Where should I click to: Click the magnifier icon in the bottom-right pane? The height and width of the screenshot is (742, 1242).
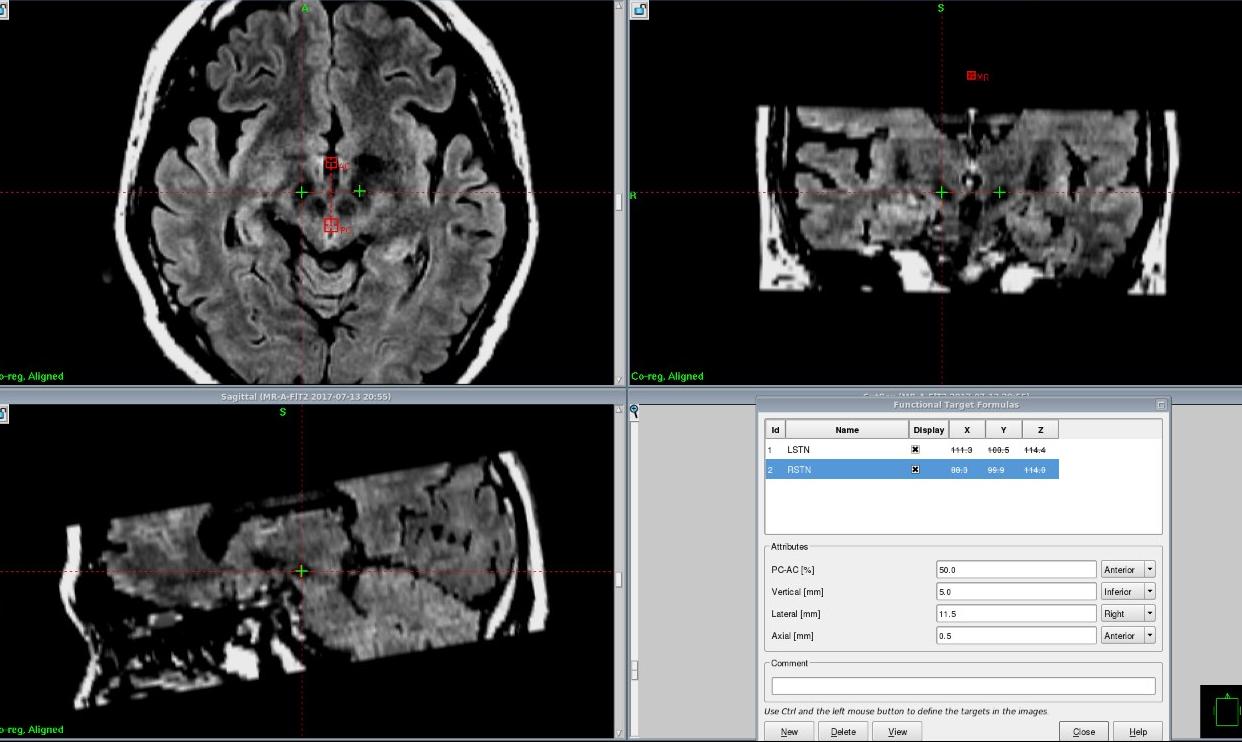coord(634,411)
